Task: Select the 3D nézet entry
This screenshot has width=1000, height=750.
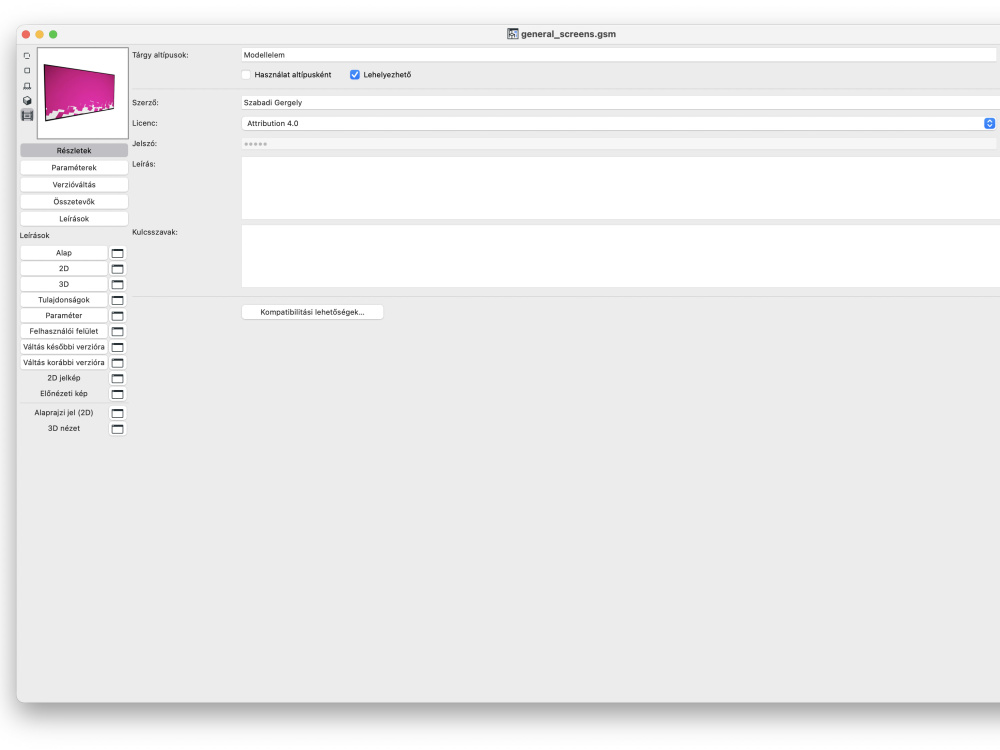Action: (64, 429)
